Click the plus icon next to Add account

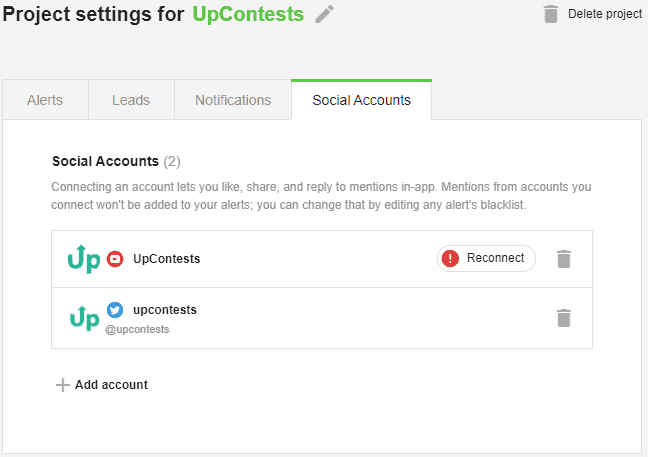pos(62,385)
